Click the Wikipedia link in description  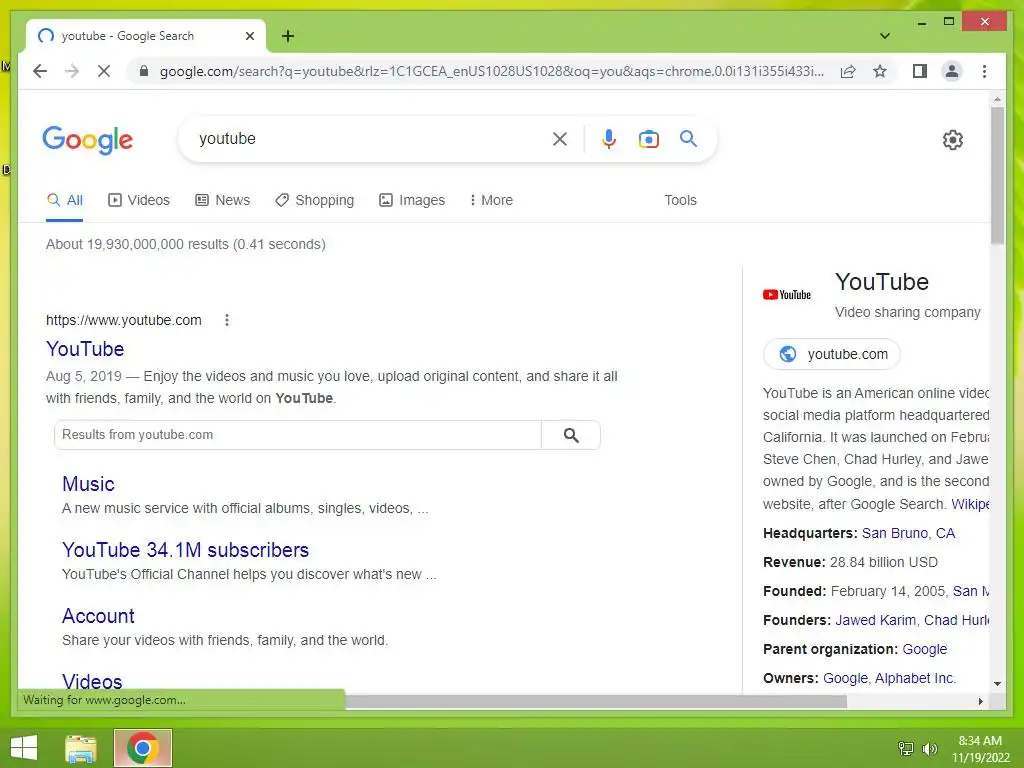[x=970, y=504]
